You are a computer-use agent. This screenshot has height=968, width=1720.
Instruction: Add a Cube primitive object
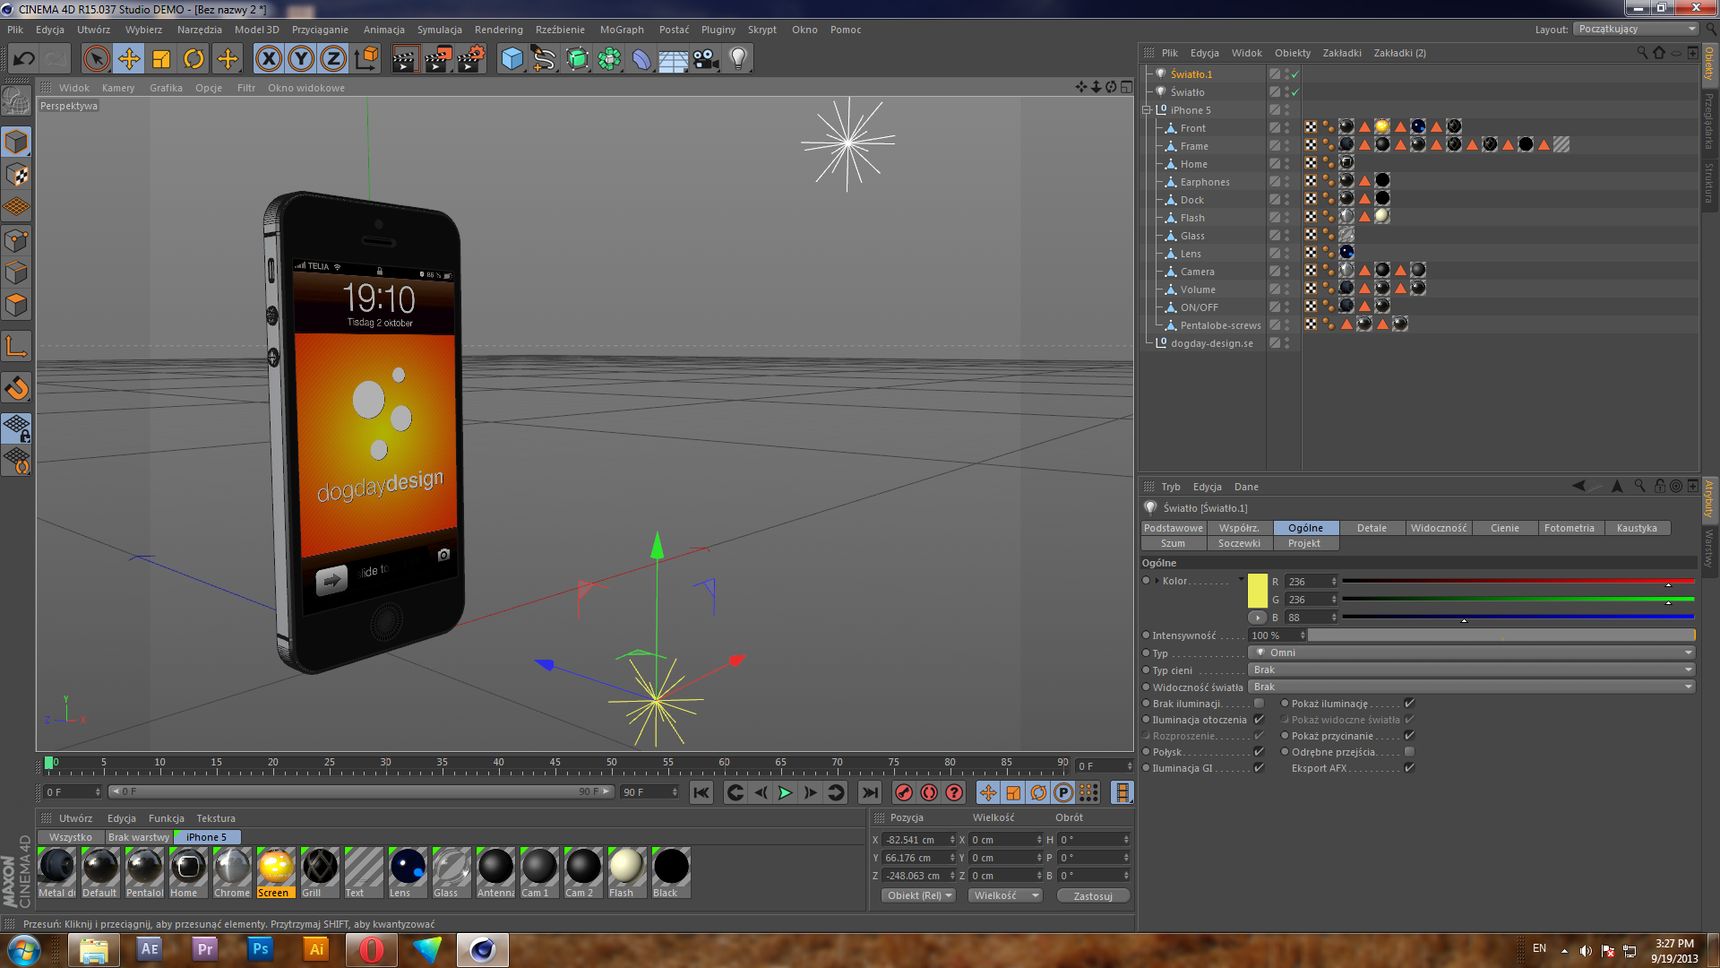[x=512, y=58]
